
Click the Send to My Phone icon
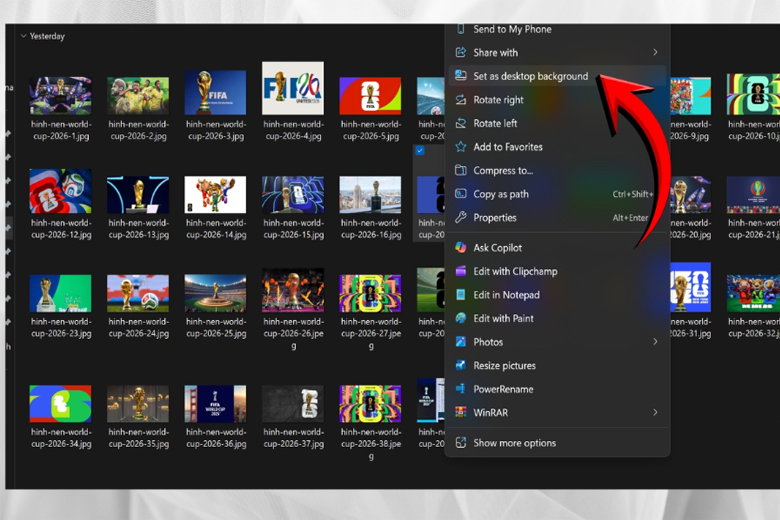461,29
